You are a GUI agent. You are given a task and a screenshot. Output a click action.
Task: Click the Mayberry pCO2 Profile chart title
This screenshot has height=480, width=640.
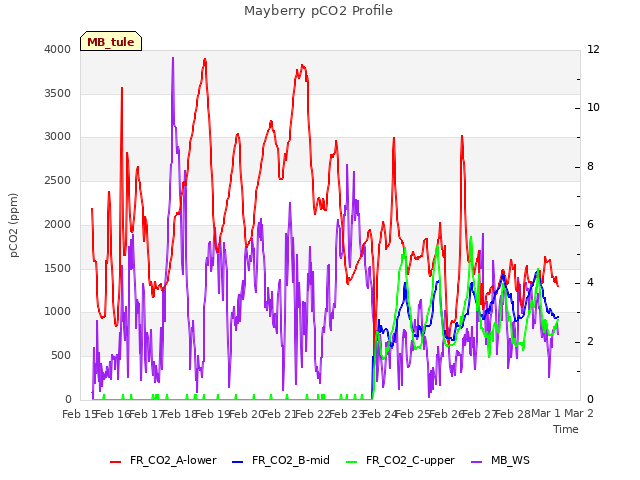[318, 11]
